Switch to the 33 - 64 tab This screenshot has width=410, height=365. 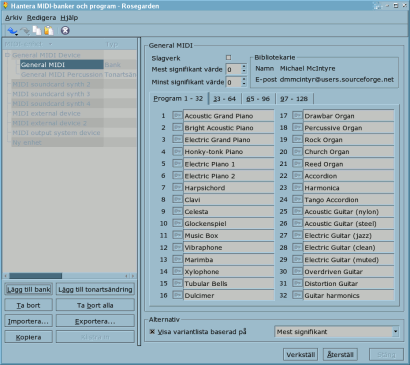pos(224,99)
